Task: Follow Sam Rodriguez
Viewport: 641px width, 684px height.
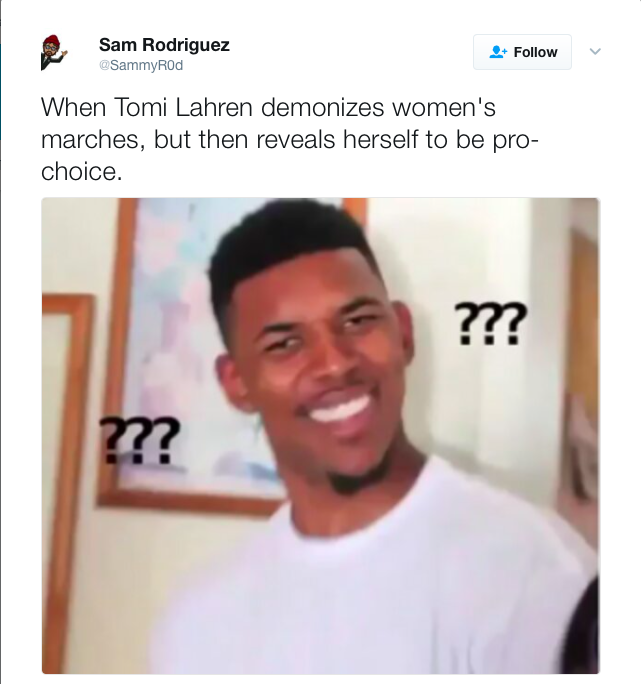Action: 522,52
